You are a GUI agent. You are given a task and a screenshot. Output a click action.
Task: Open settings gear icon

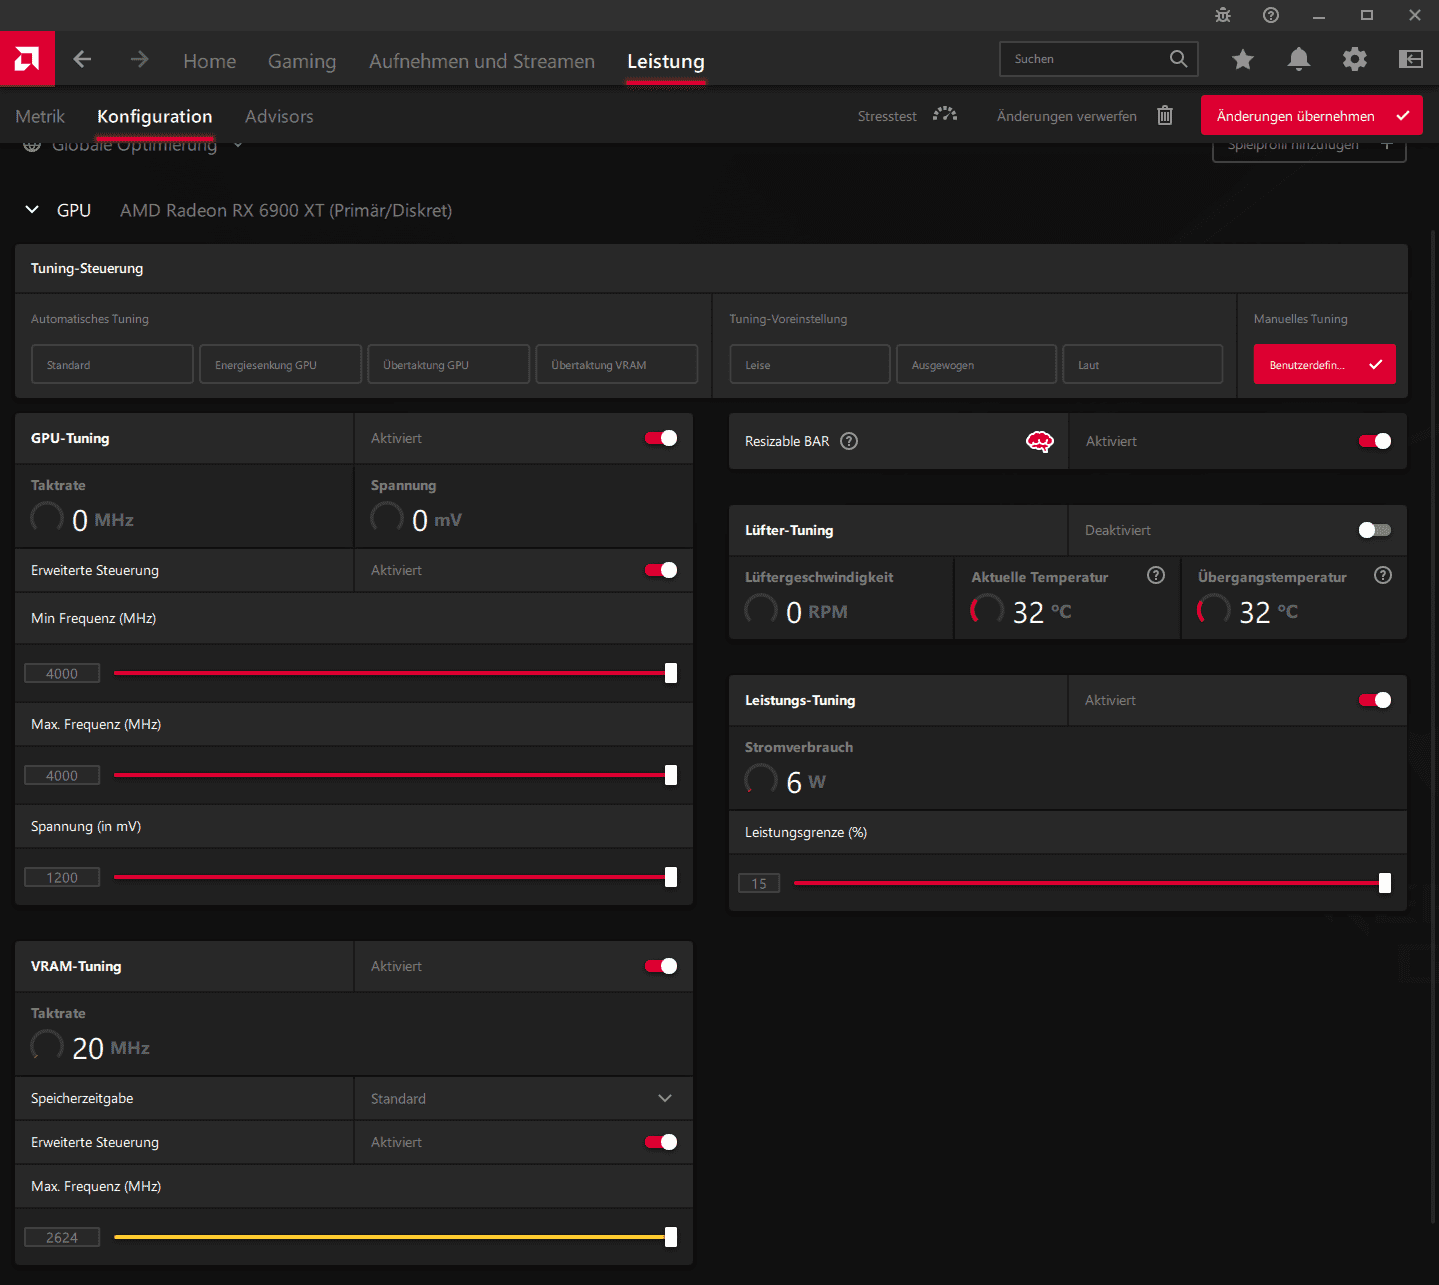[1355, 60]
